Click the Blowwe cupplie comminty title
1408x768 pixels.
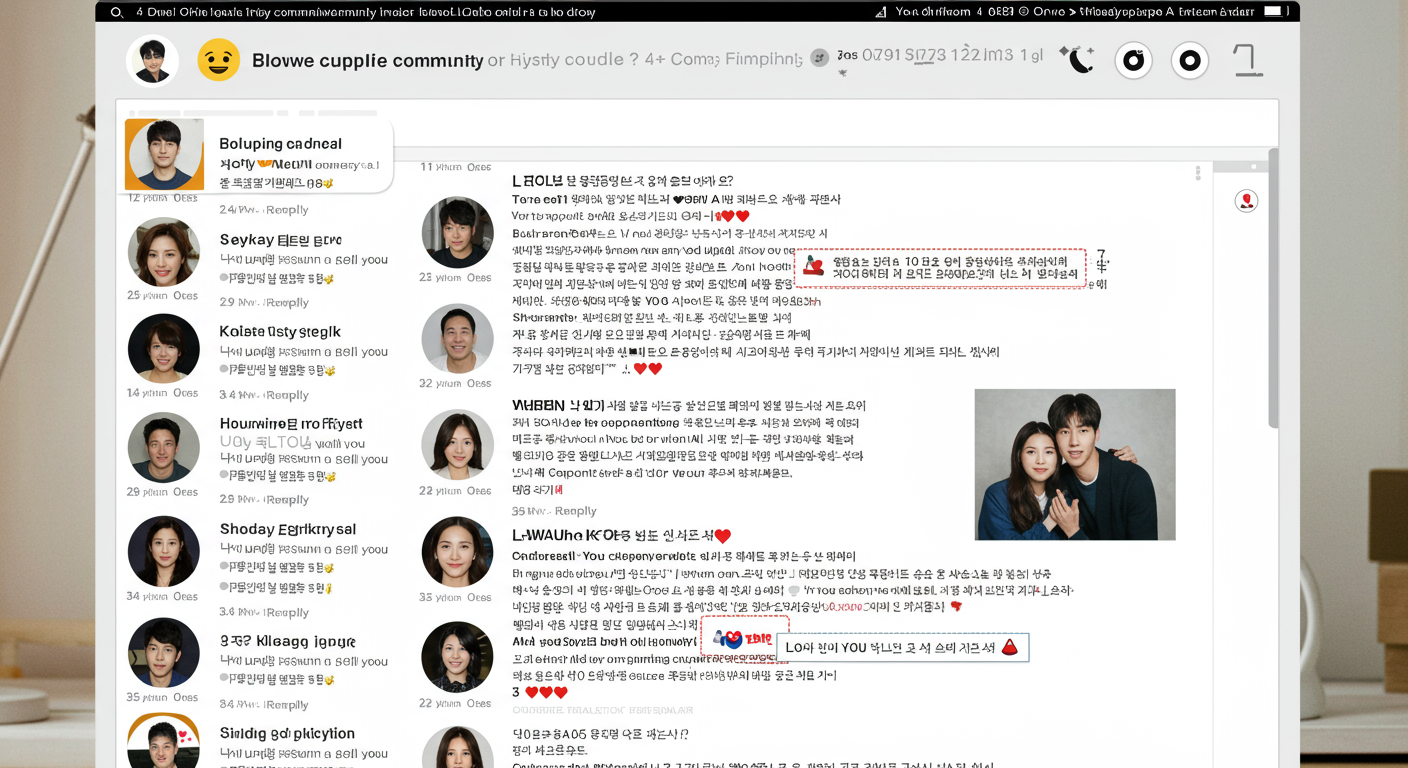point(368,60)
